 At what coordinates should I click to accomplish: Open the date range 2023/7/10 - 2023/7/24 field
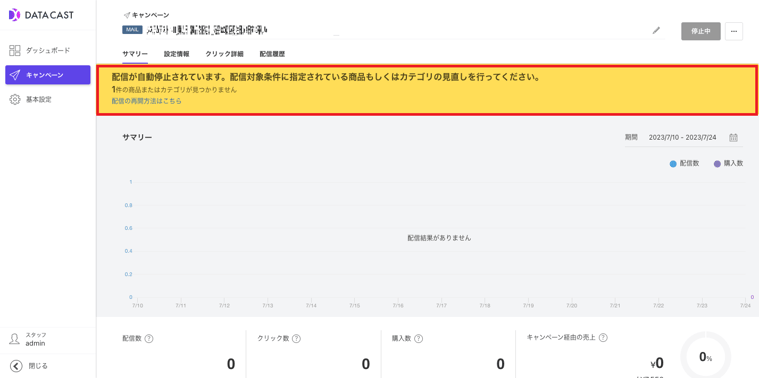tap(683, 137)
